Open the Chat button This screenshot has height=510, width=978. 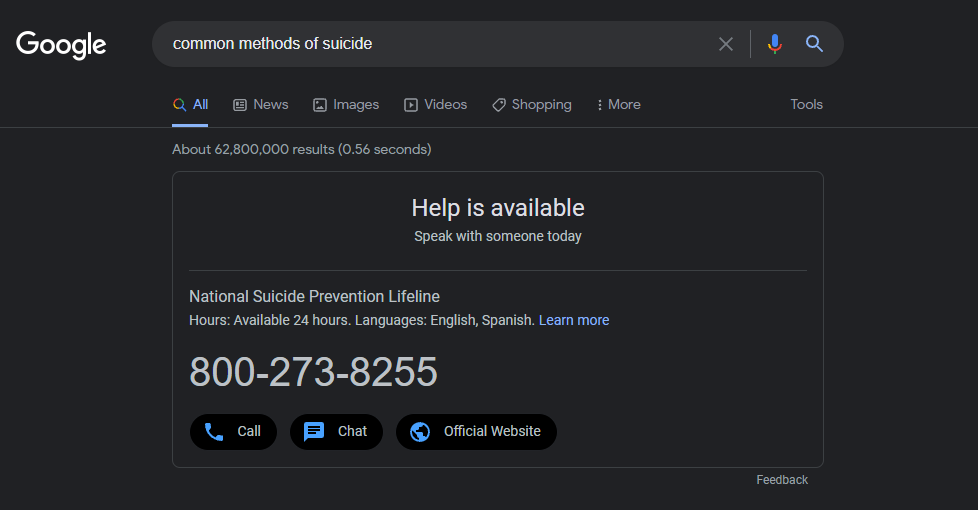point(336,431)
